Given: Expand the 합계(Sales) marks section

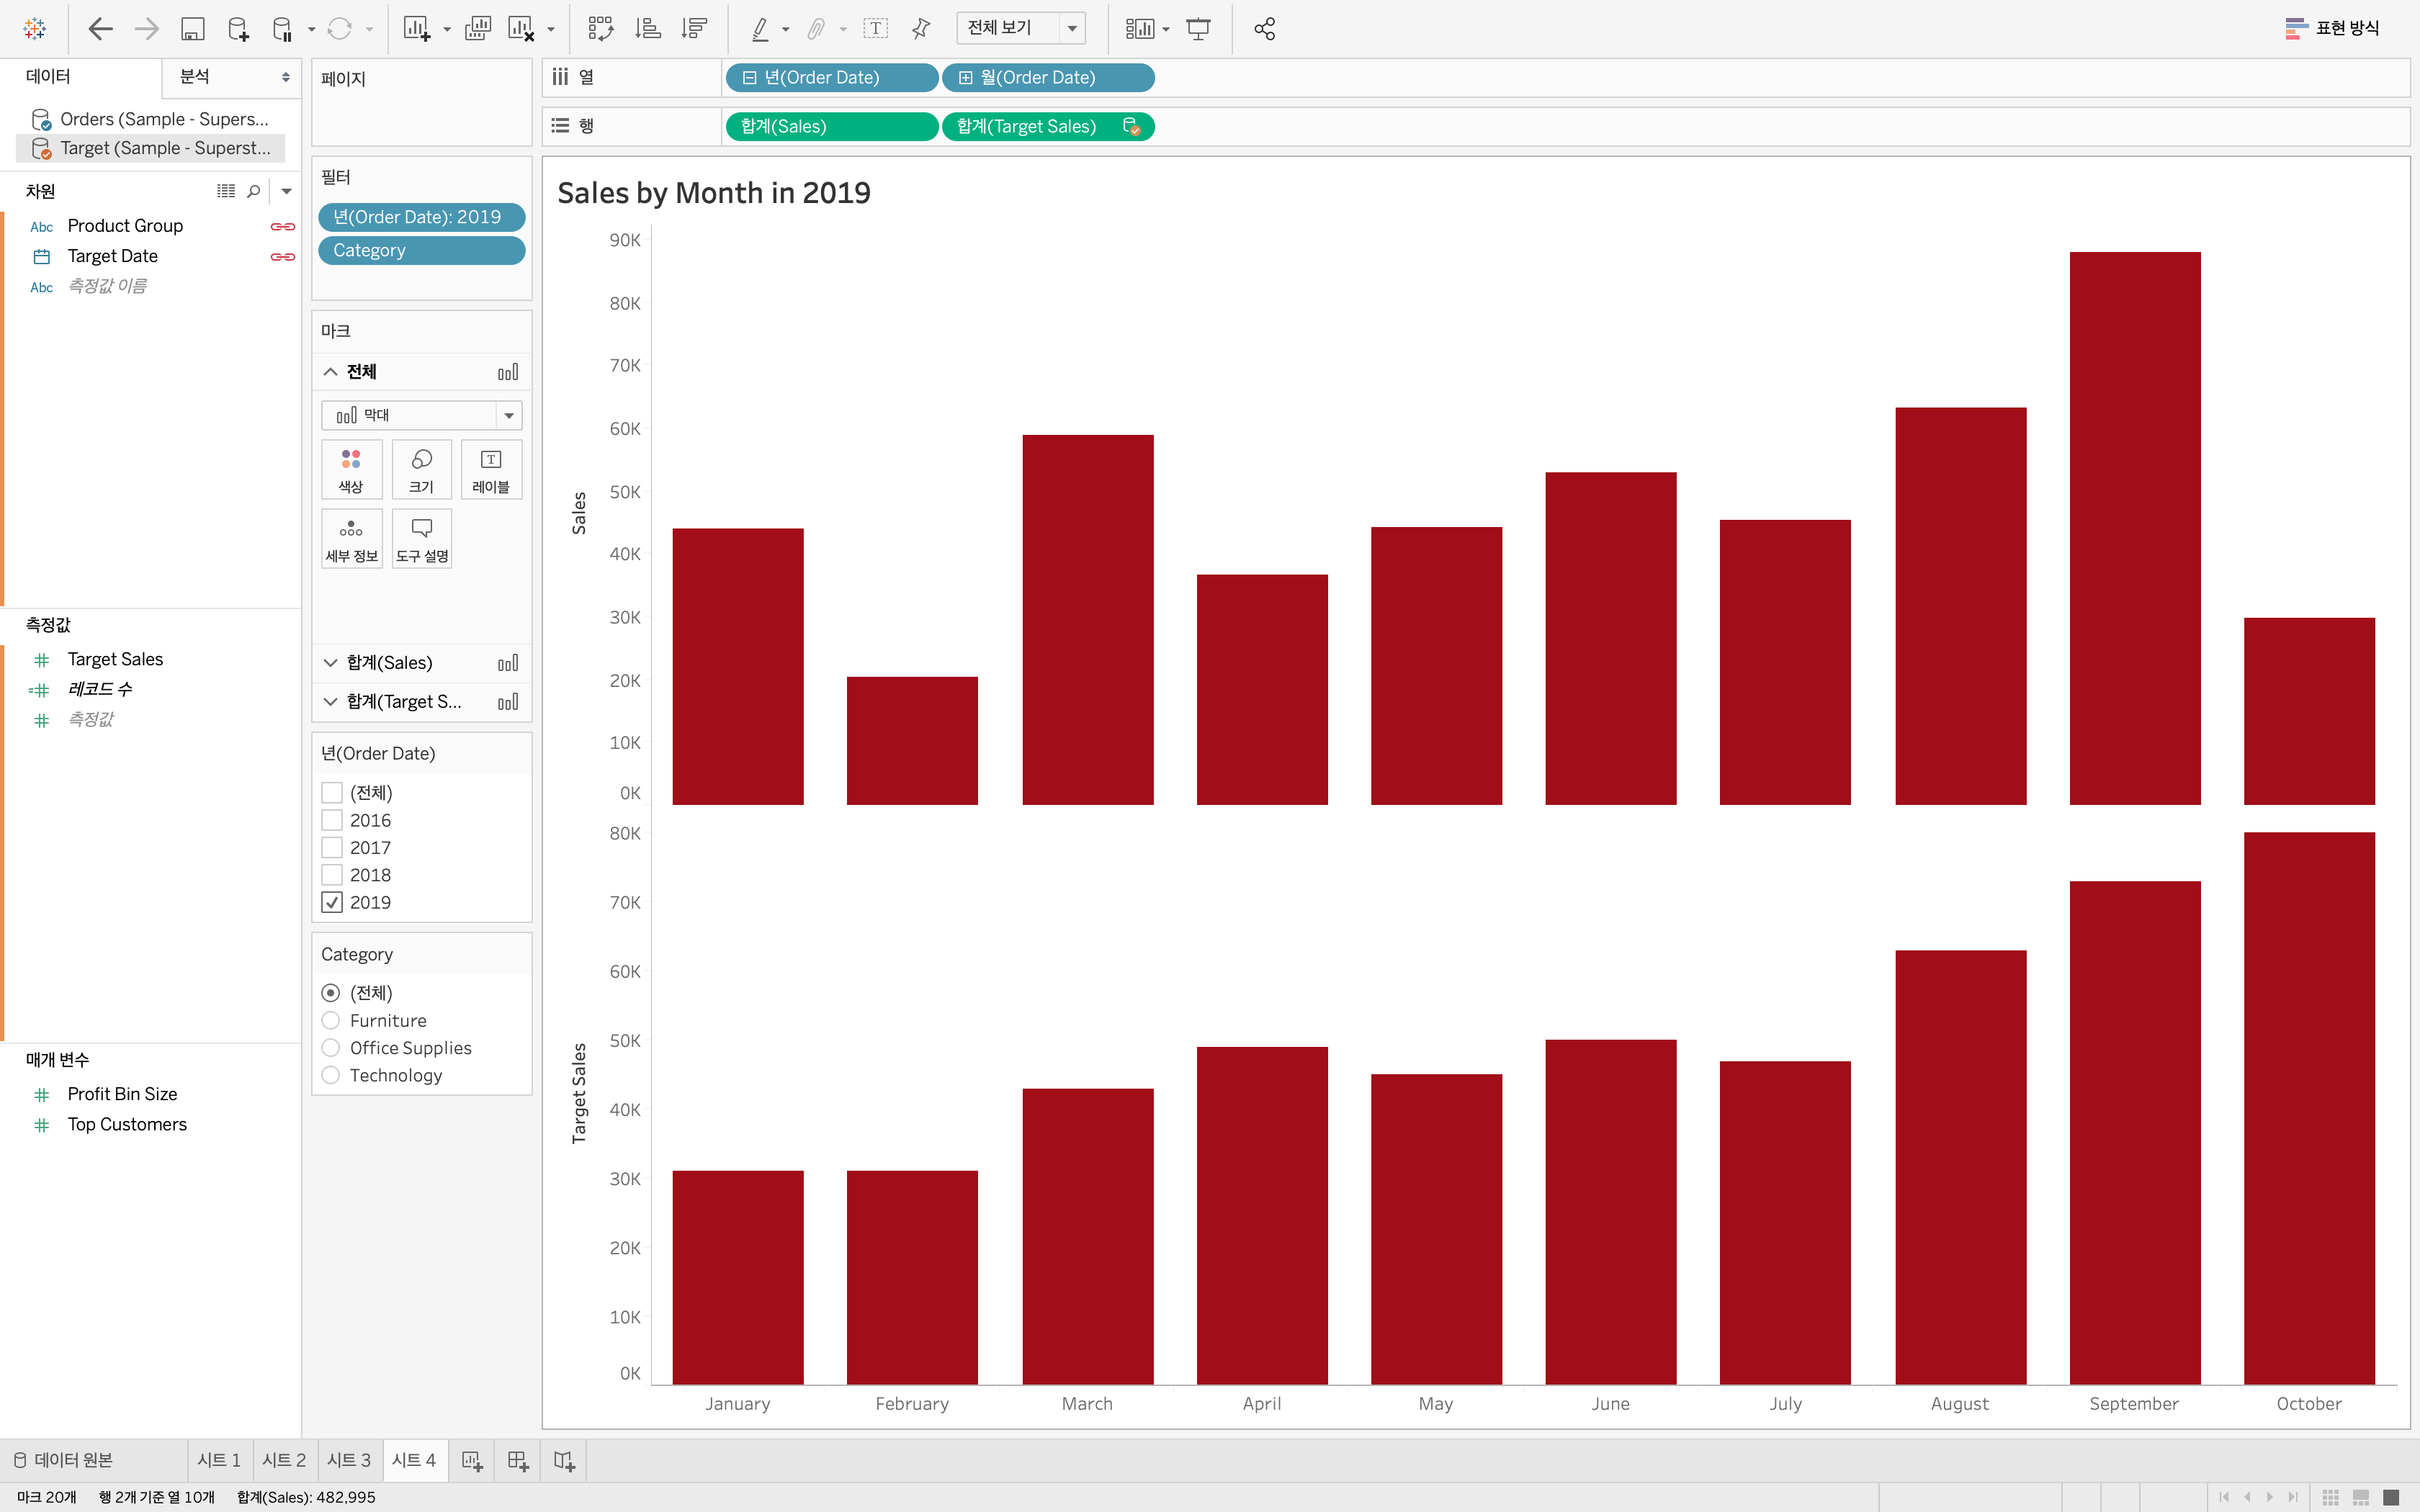Looking at the screenshot, I should [x=331, y=662].
